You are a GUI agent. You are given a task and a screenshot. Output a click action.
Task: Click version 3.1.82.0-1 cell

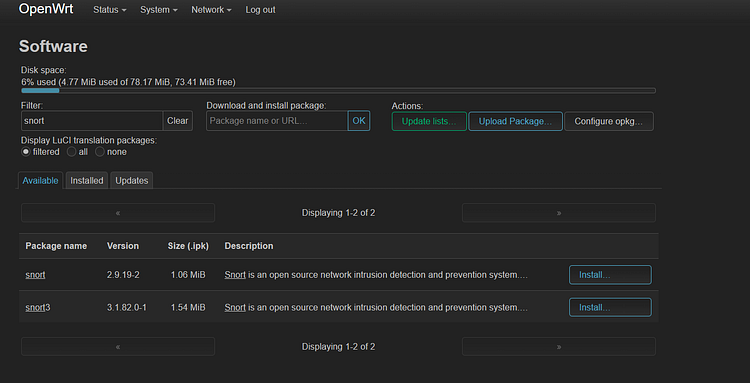coord(127,307)
